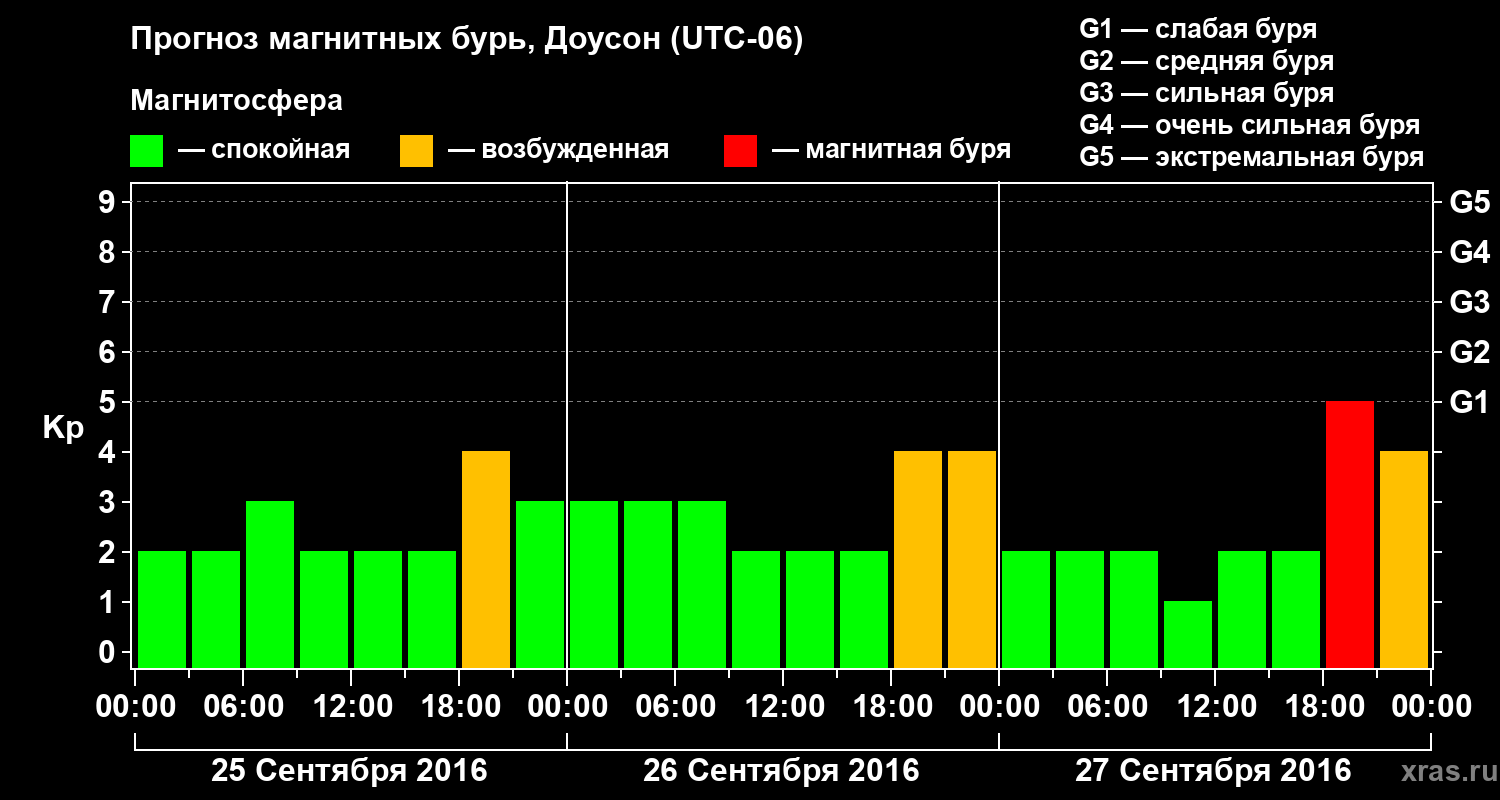The image size is (1500, 800).
Task: Click the 'G3' label on the right axis
Action: (1470, 302)
